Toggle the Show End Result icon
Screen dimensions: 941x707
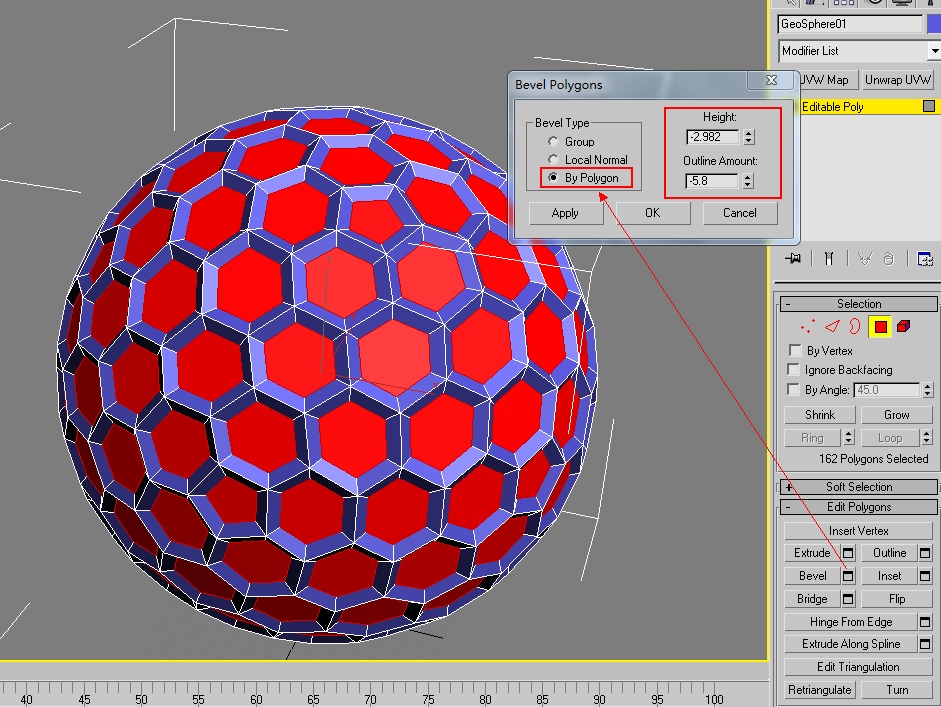click(x=829, y=259)
